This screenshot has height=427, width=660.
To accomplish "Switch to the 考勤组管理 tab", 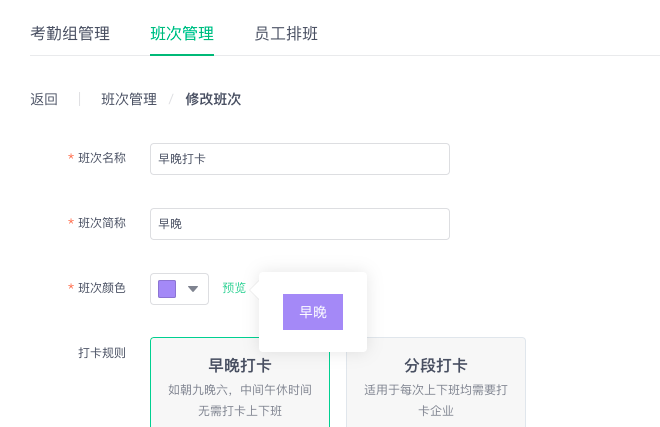I will point(70,34).
